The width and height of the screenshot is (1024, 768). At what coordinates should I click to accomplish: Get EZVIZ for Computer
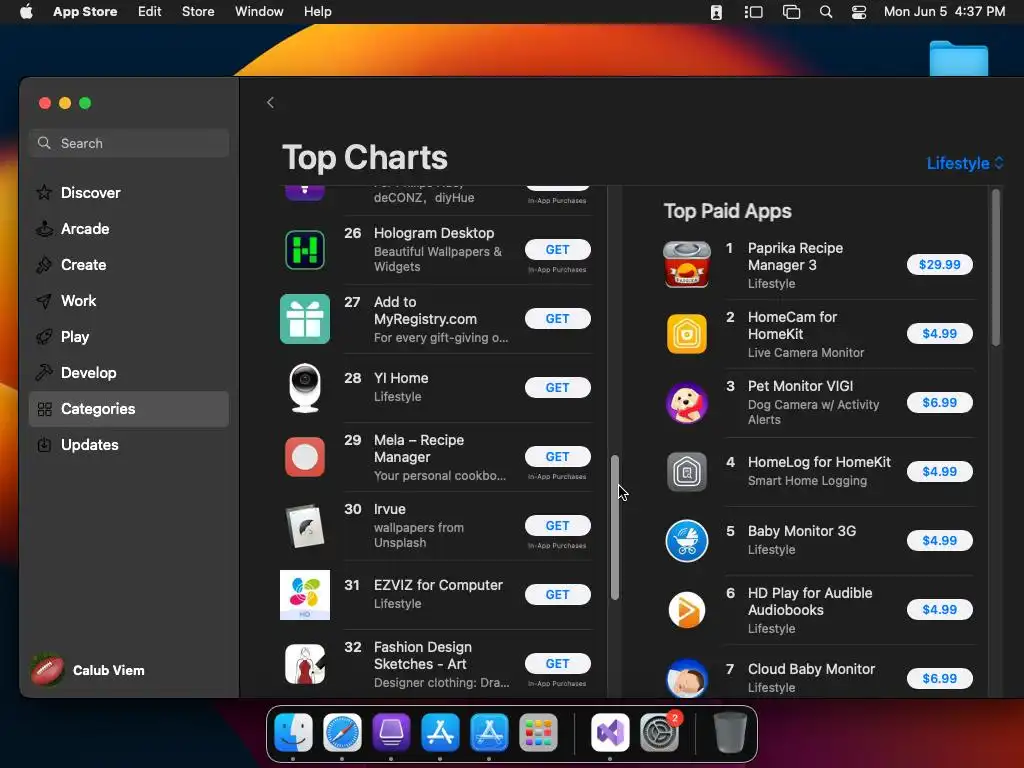click(558, 595)
